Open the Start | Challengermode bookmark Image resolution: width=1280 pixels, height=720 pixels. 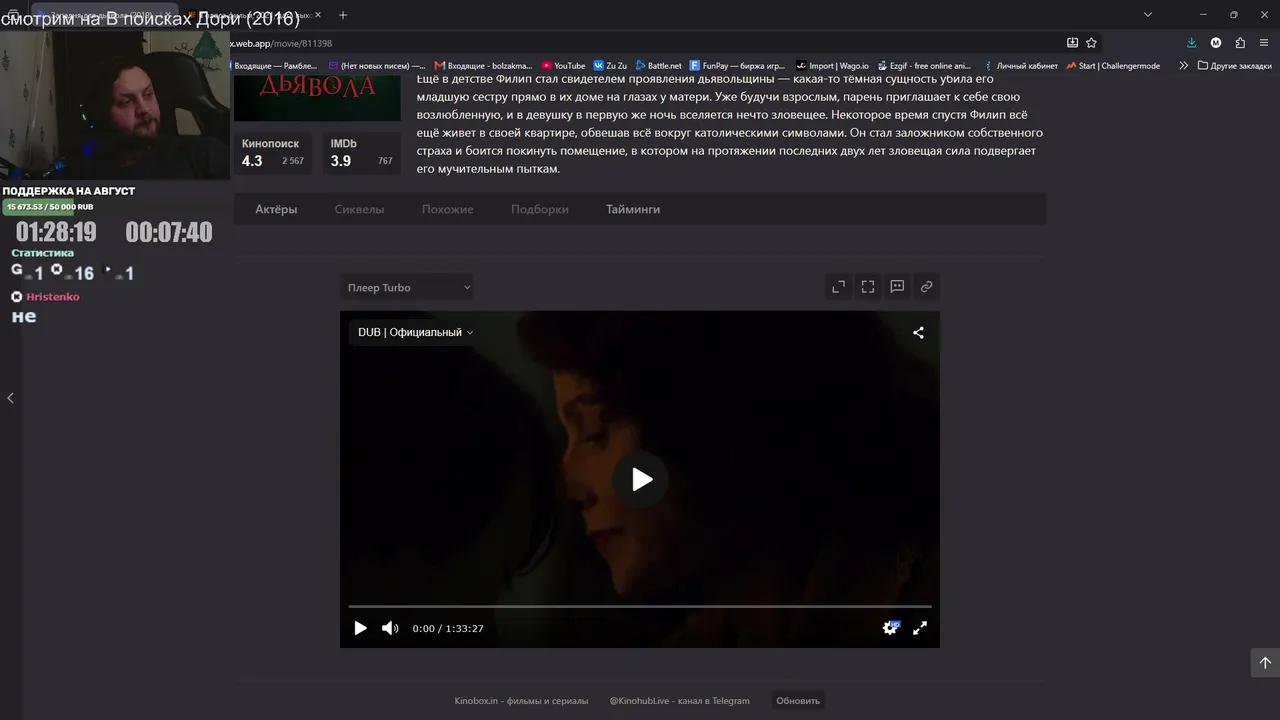[x=1113, y=66]
